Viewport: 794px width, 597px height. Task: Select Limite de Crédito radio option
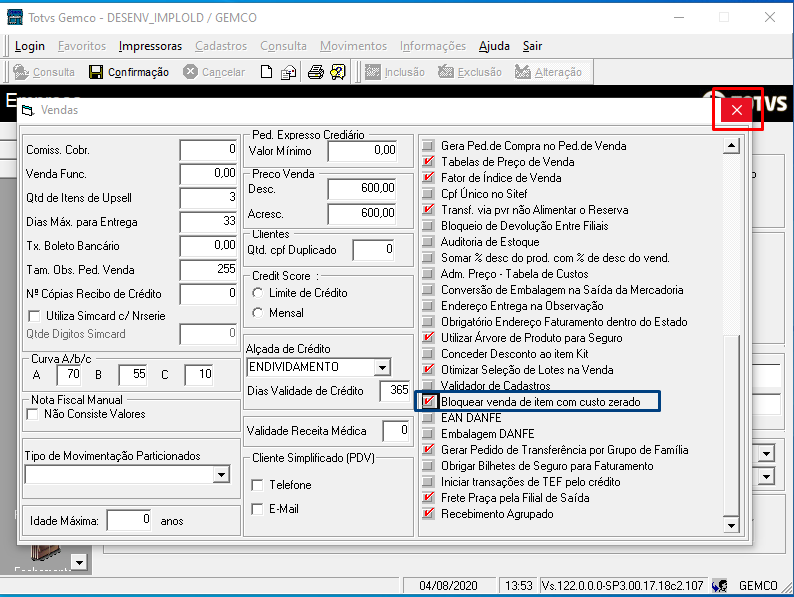[258, 293]
